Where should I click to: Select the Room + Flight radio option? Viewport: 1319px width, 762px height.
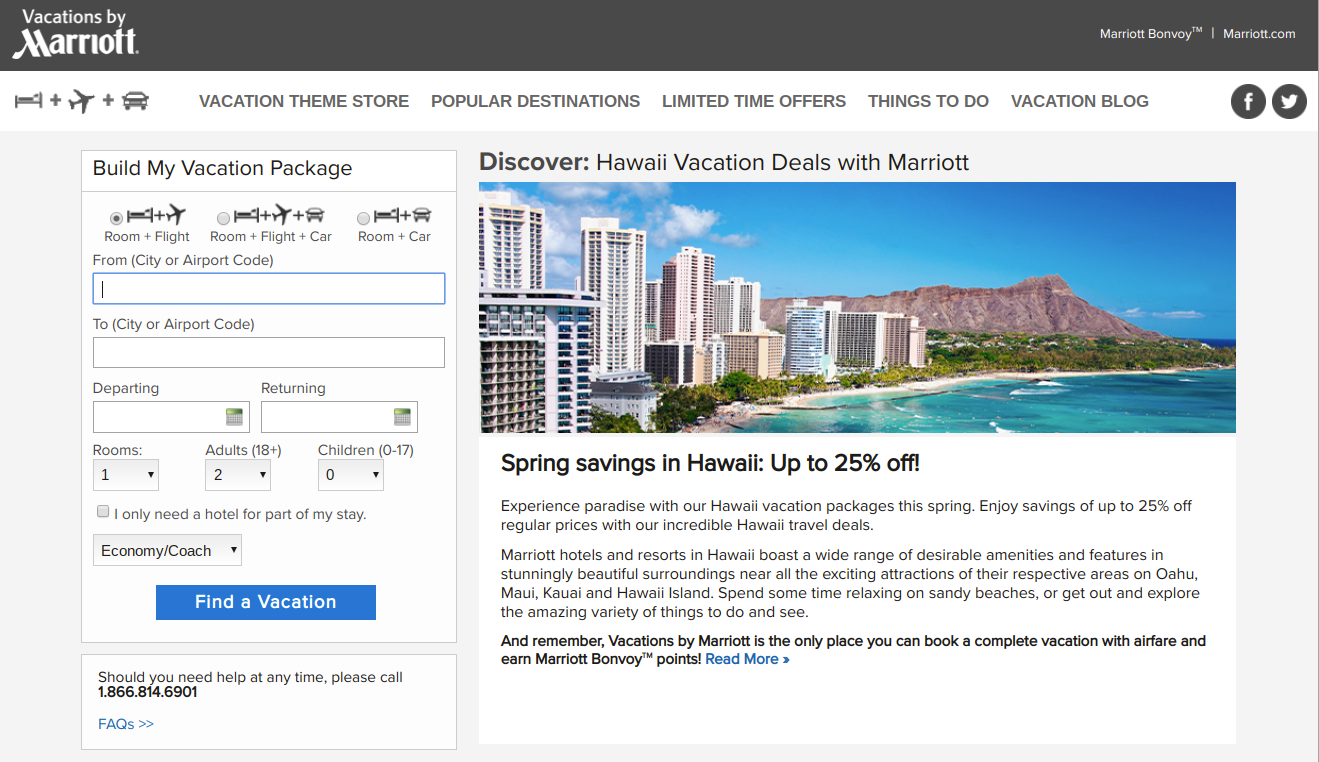coord(117,218)
